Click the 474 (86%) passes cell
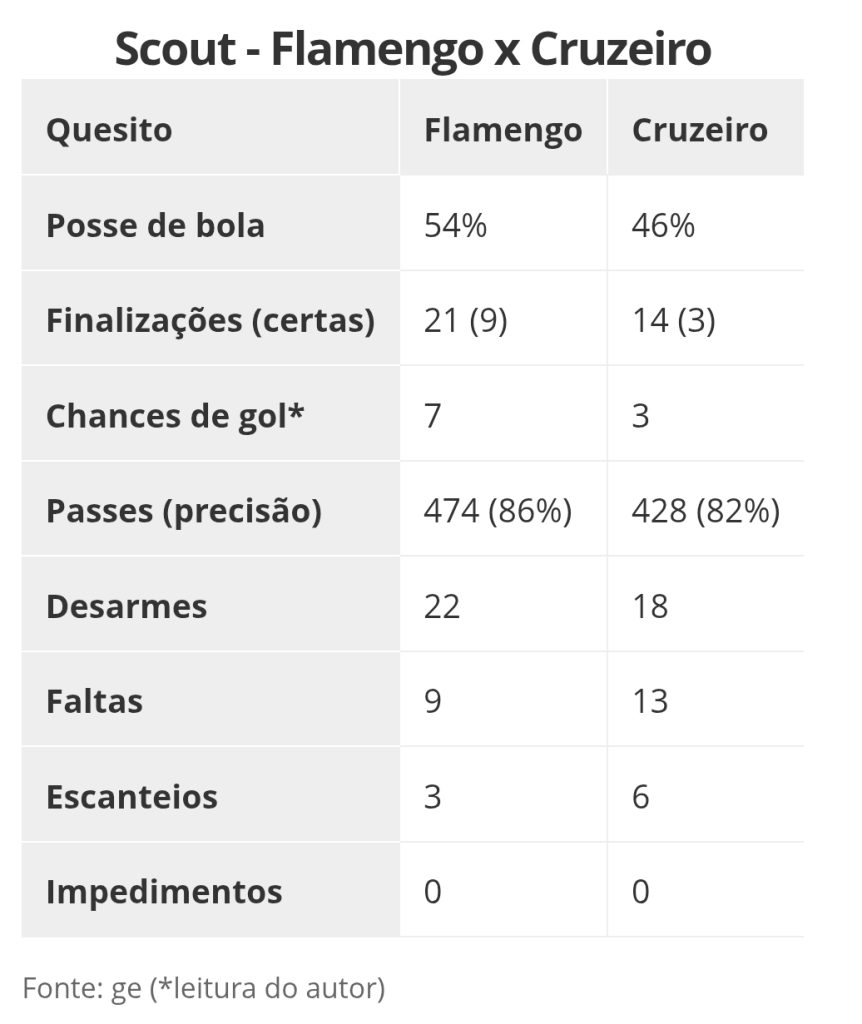Screen dimensions: 862x1024 498,511
